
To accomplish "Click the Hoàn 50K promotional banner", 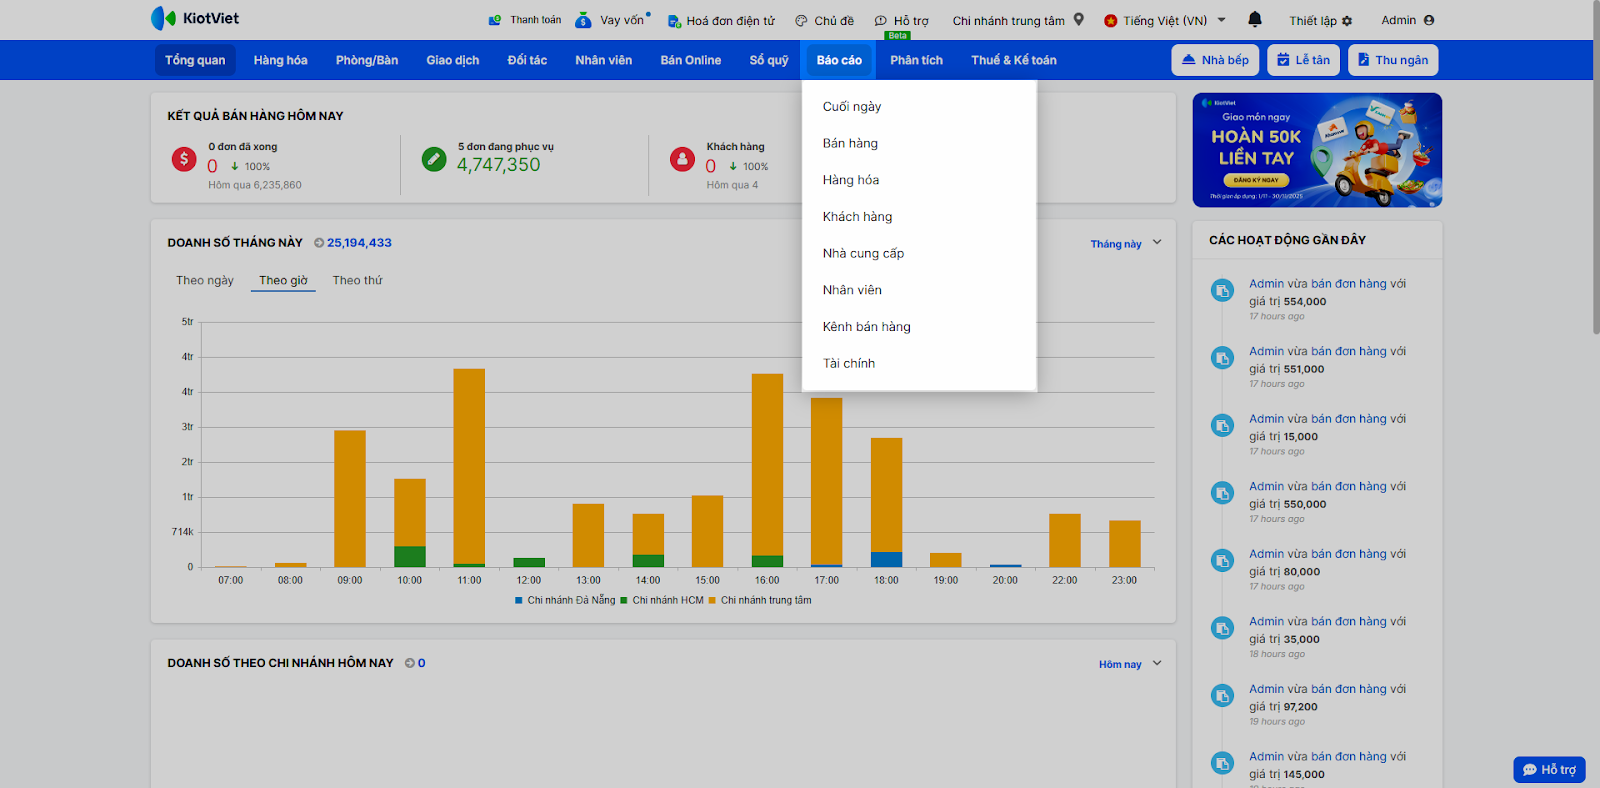I will 1317,150.
